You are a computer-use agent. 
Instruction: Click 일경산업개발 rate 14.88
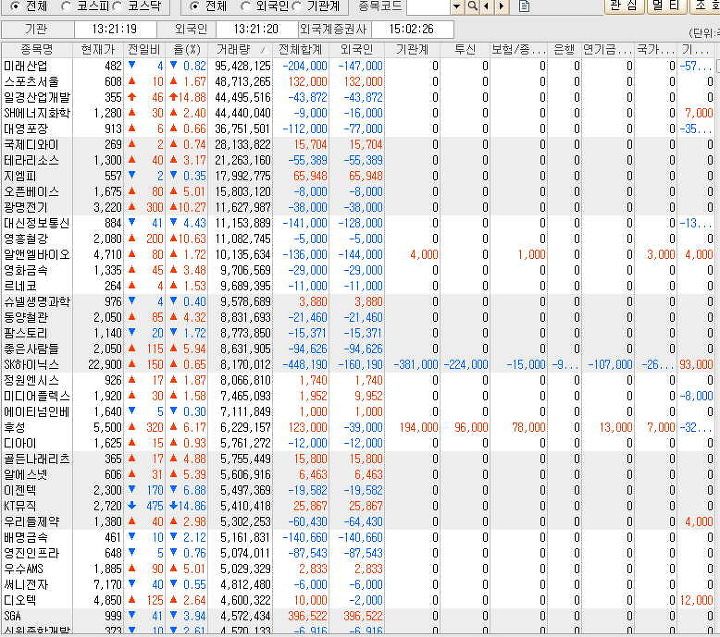point(192,97)
